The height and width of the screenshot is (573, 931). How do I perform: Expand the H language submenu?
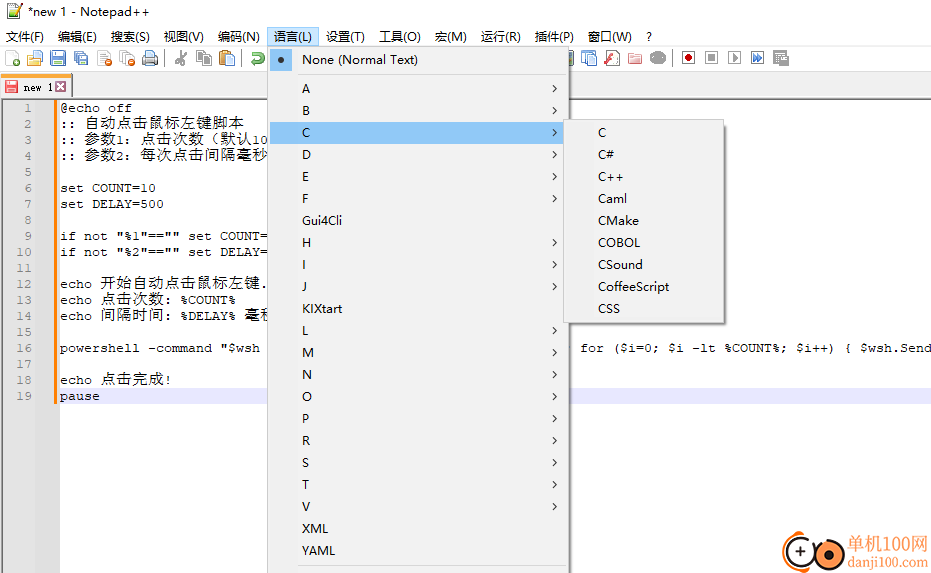coord(418,242)
